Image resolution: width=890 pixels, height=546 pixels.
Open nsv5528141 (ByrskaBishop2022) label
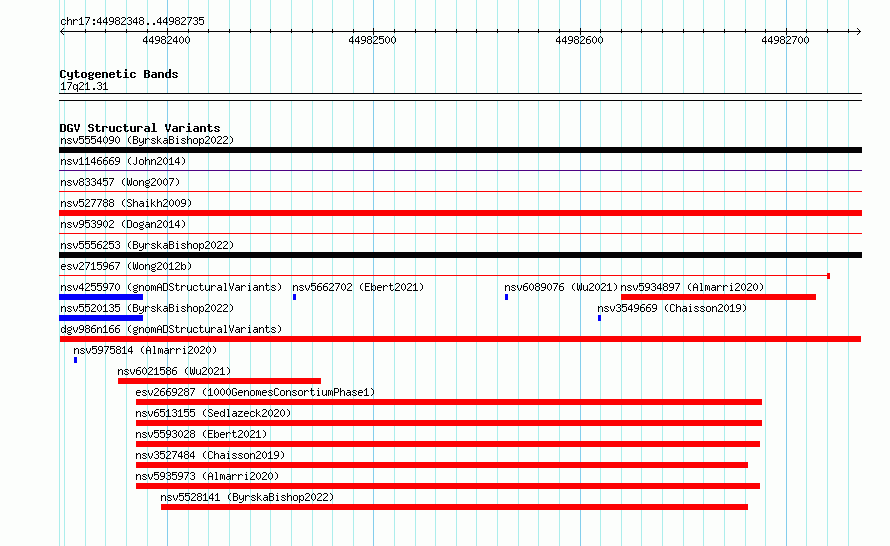247,497
